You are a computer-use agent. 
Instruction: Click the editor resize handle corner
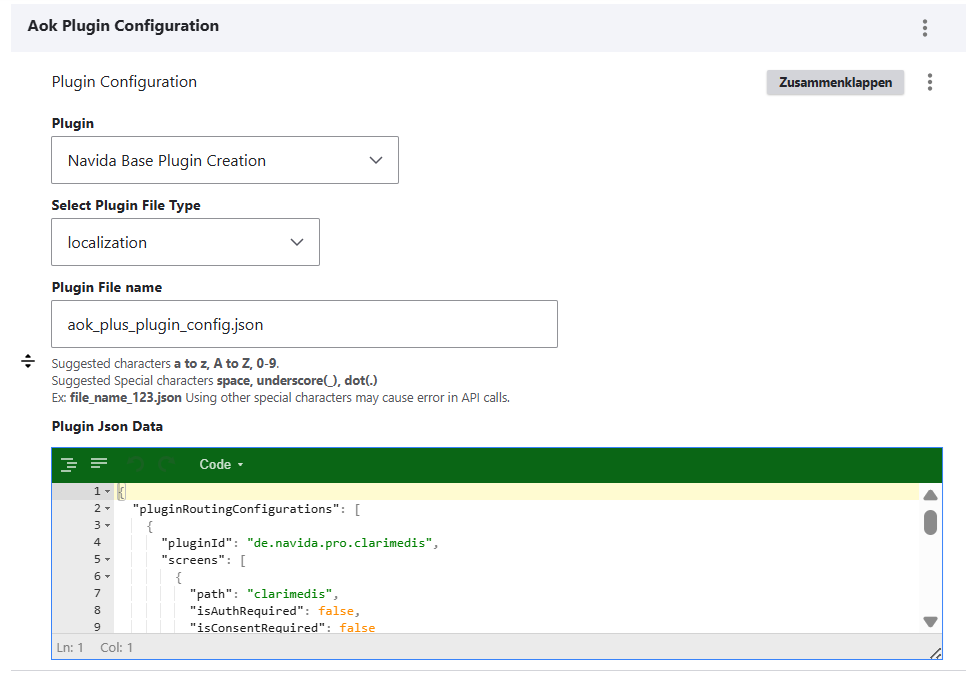click(935, 652)
